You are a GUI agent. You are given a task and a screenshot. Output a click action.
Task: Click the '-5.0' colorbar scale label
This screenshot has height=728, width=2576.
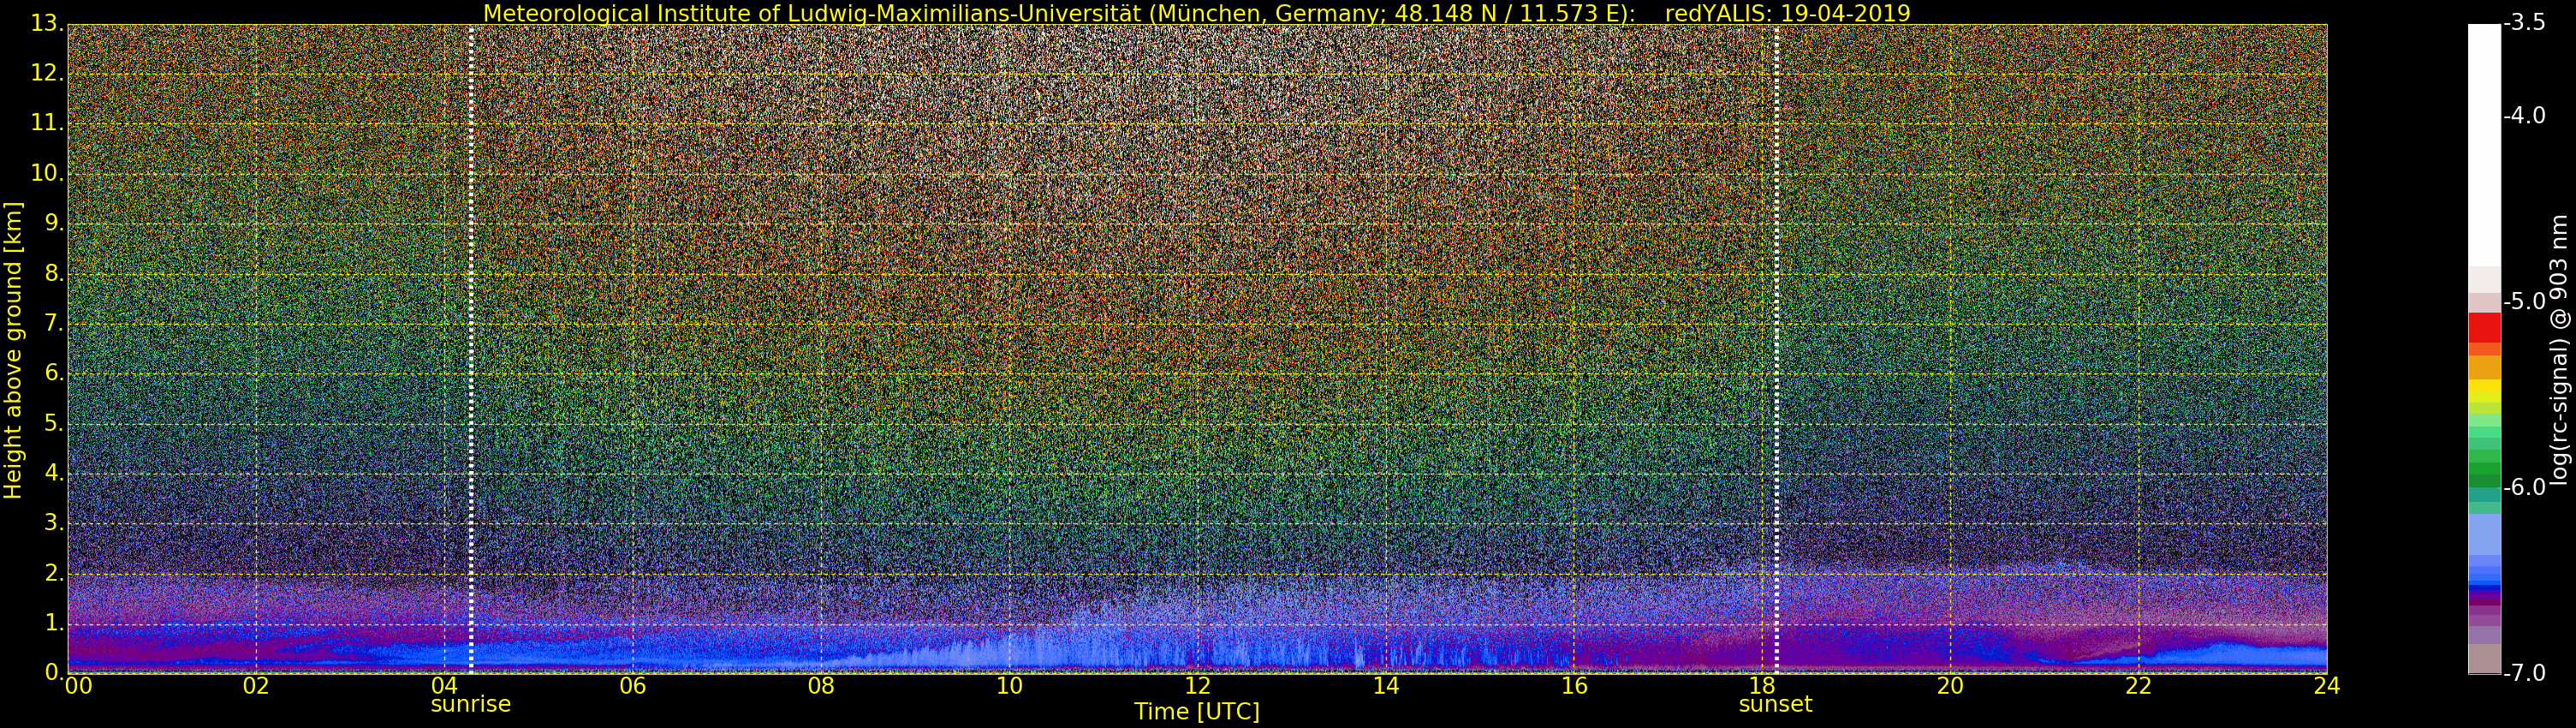coord(2524,301)
